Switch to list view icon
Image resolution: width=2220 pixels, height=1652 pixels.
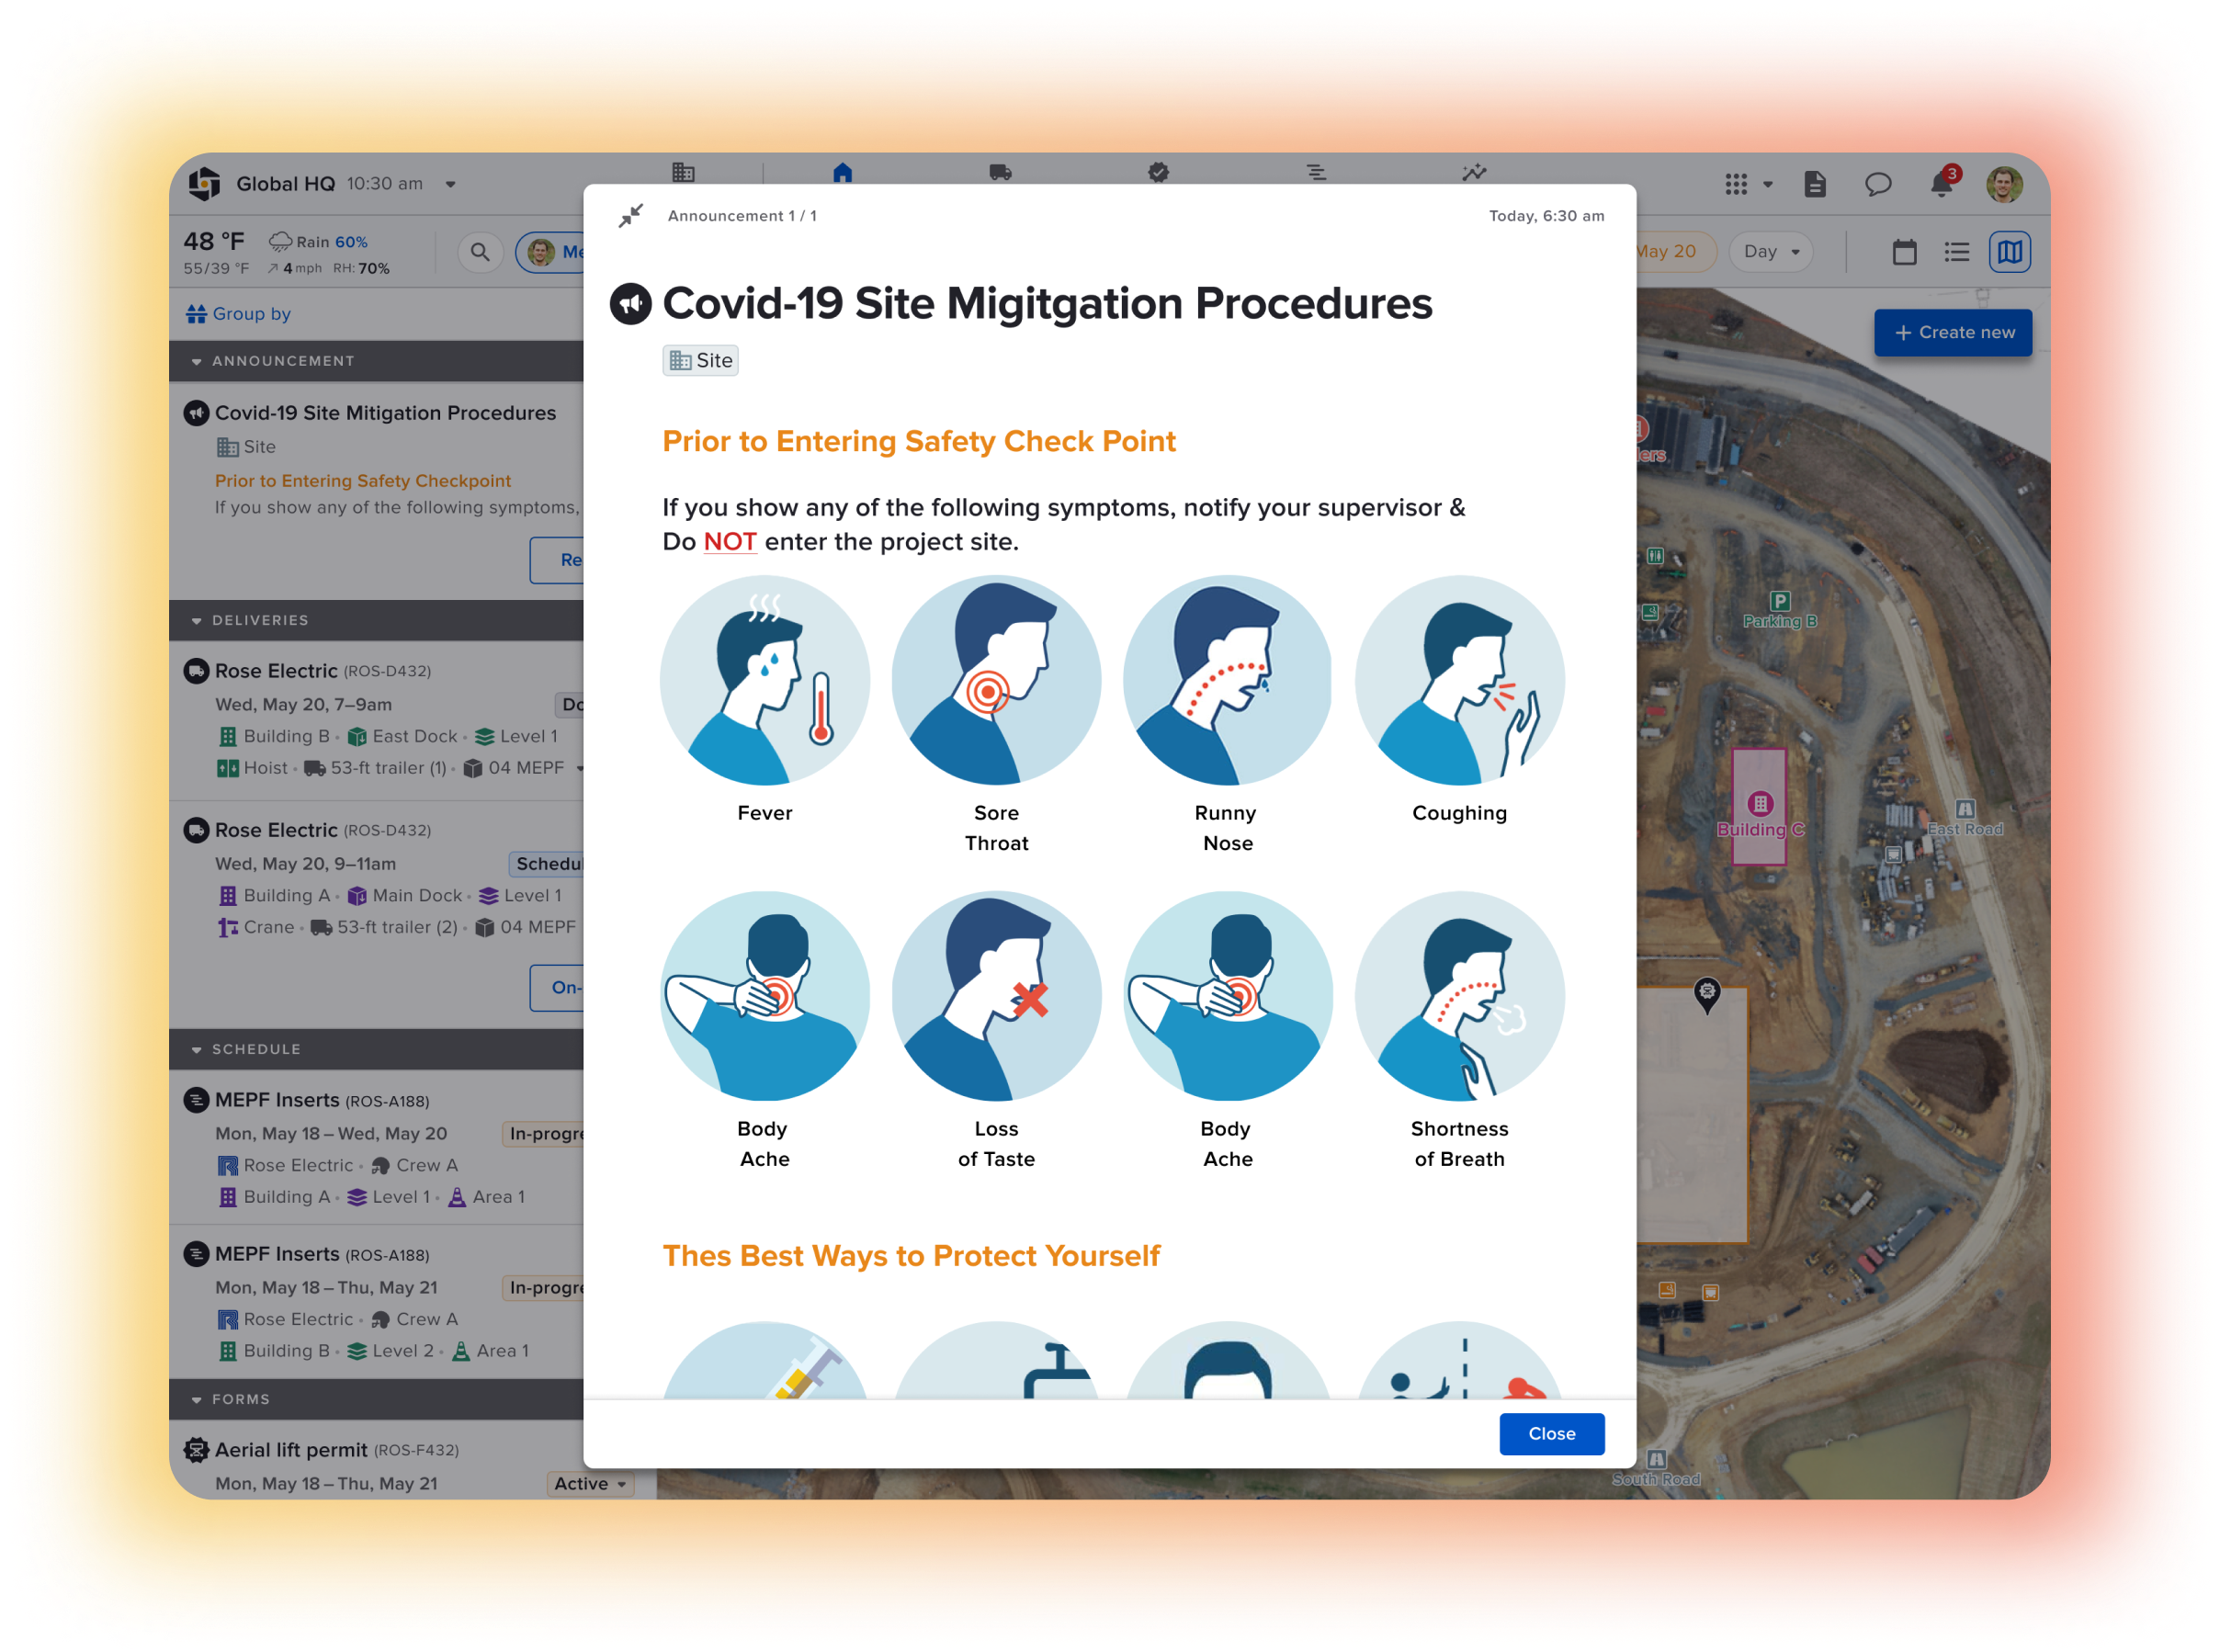(1956, 252)
